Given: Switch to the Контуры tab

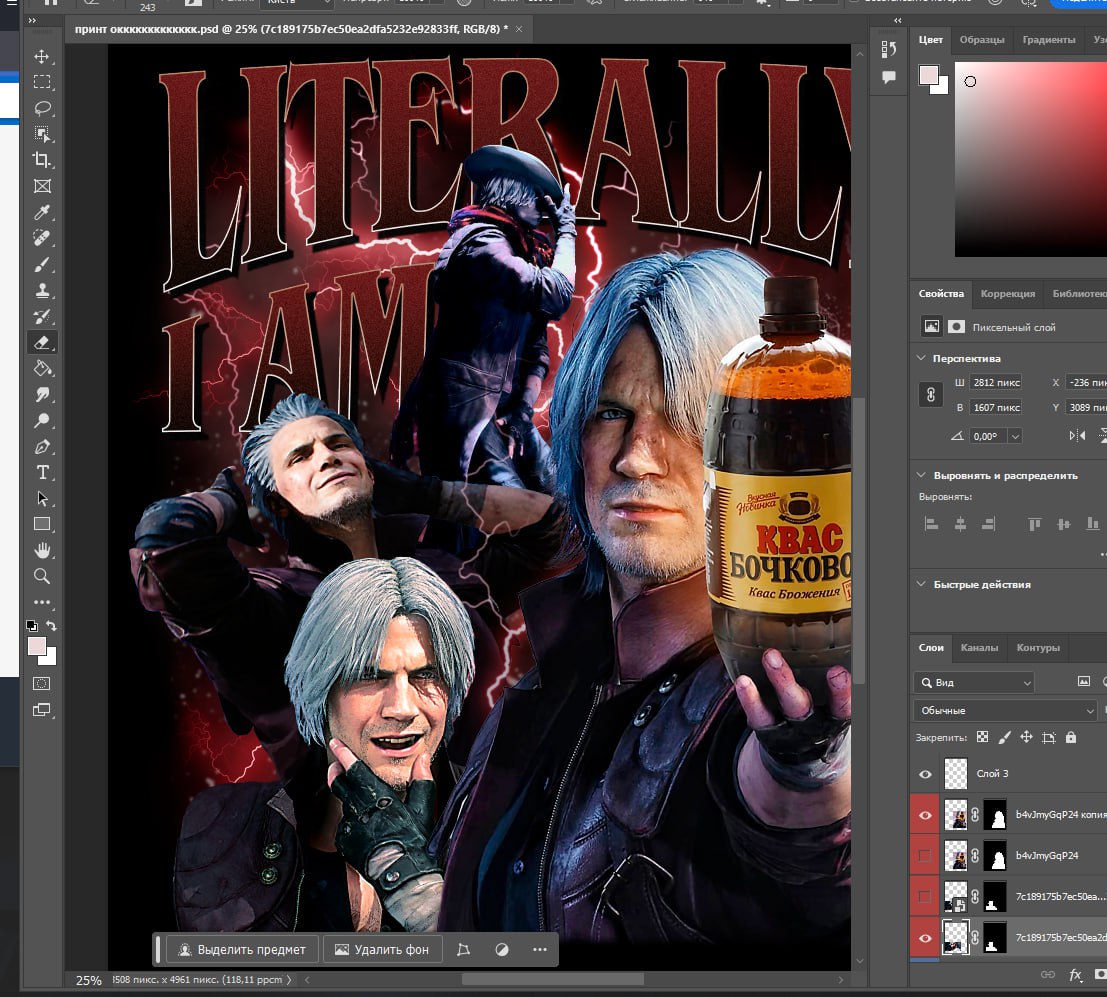Looking at the screenshot, I should tap(1038, 647).
